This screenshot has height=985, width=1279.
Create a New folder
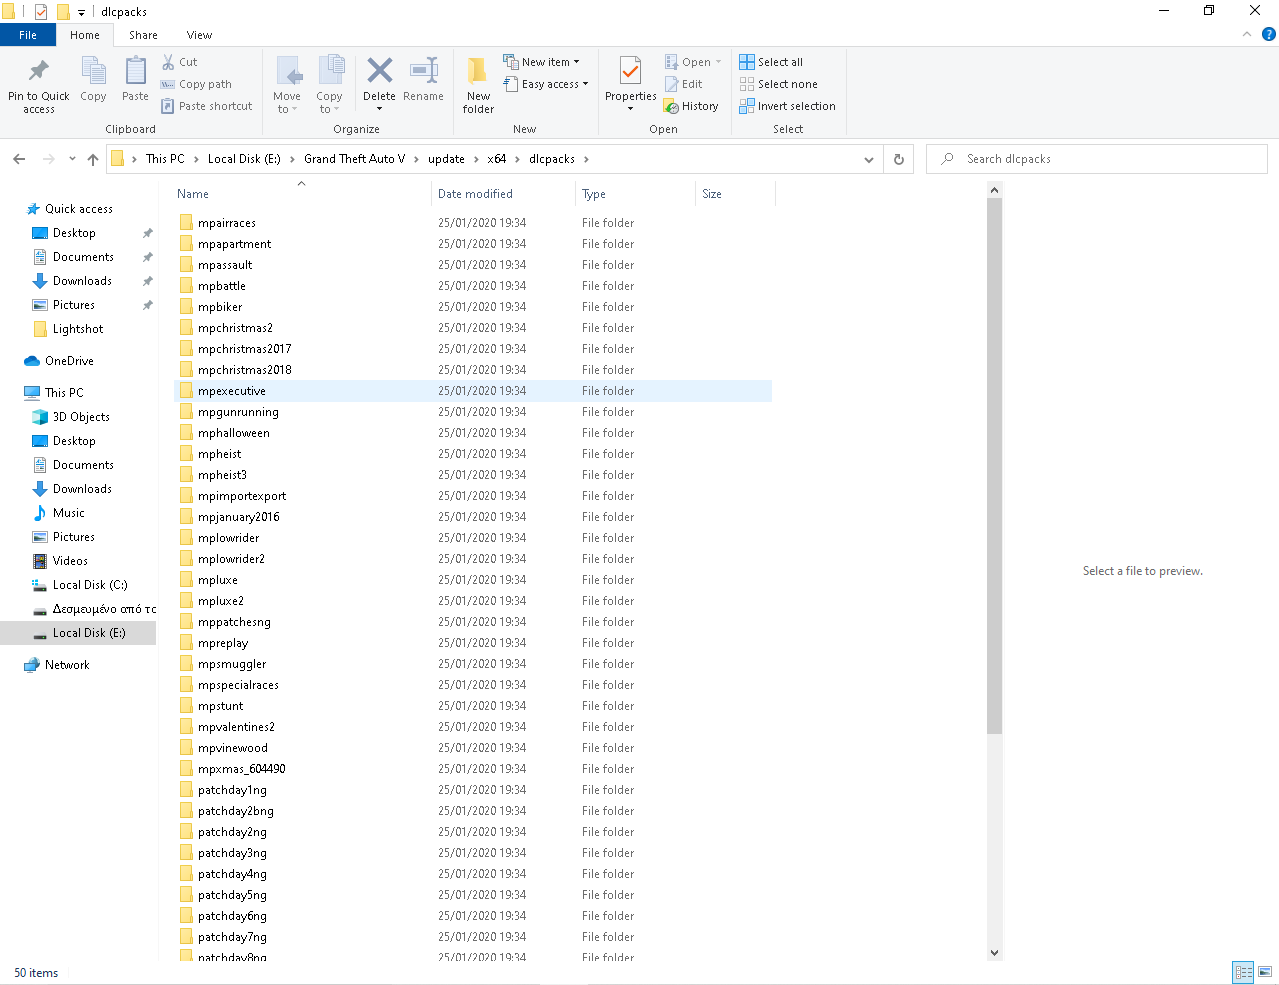(478, 85)
